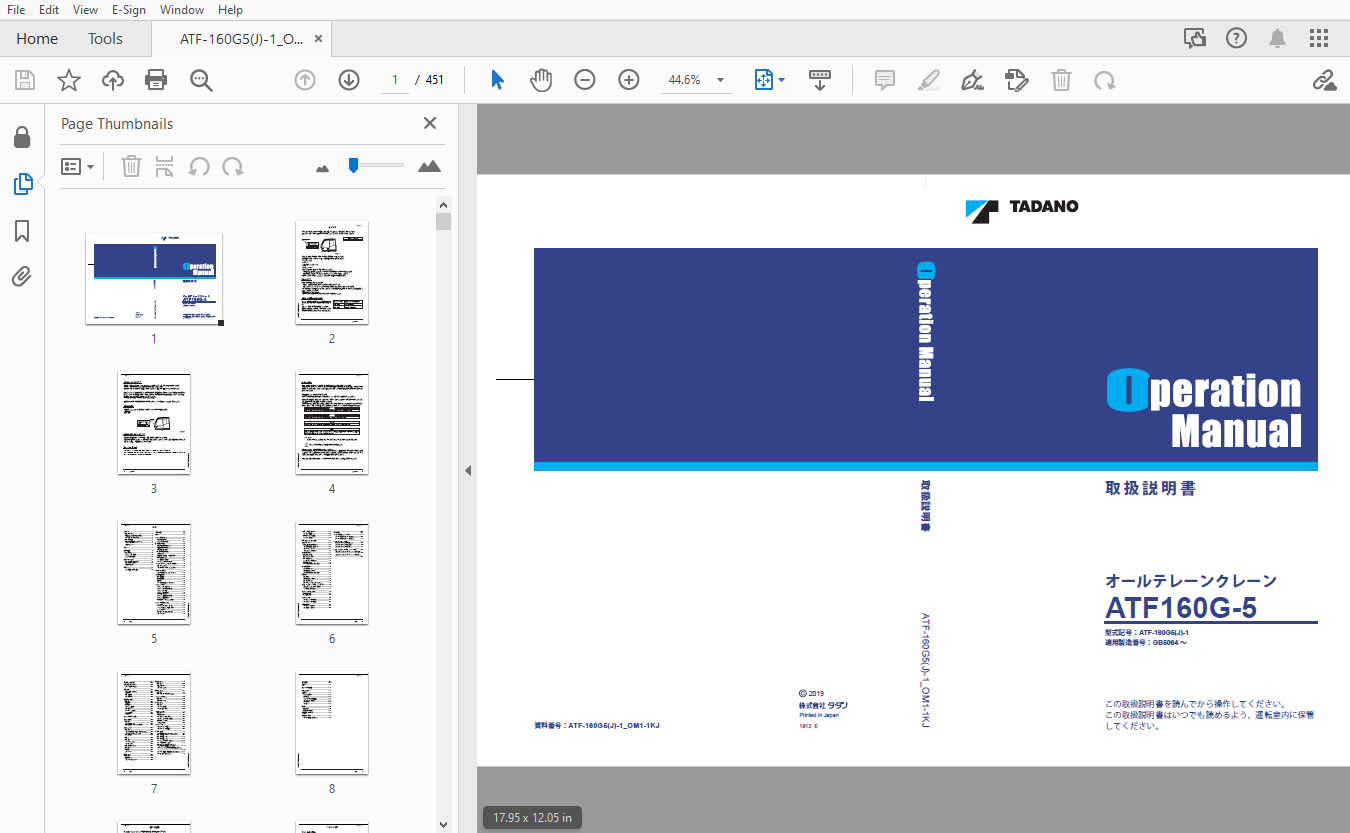Open the chat message icon in header
Image resolution: width=1350 pixels, height=833 pixels.
[x=1195, y=38]
